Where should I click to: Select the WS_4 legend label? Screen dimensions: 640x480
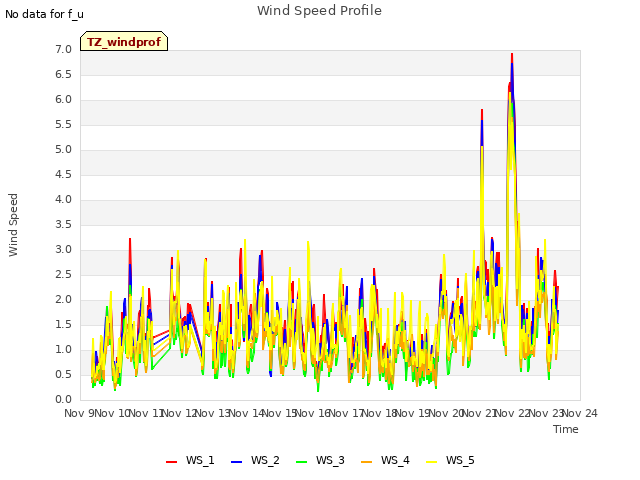395,460
